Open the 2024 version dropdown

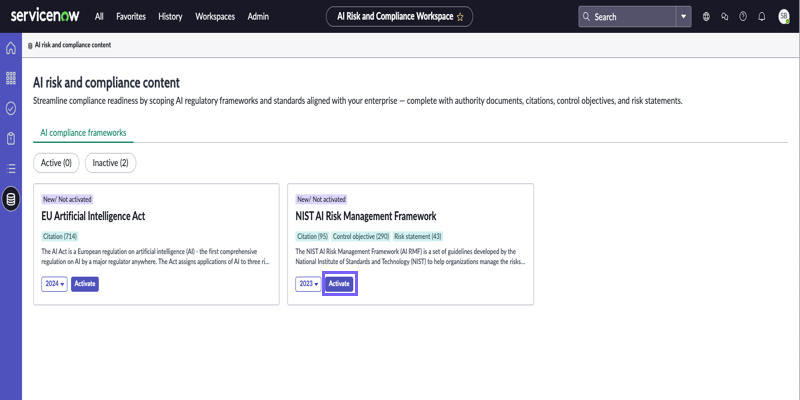(54, 284)
